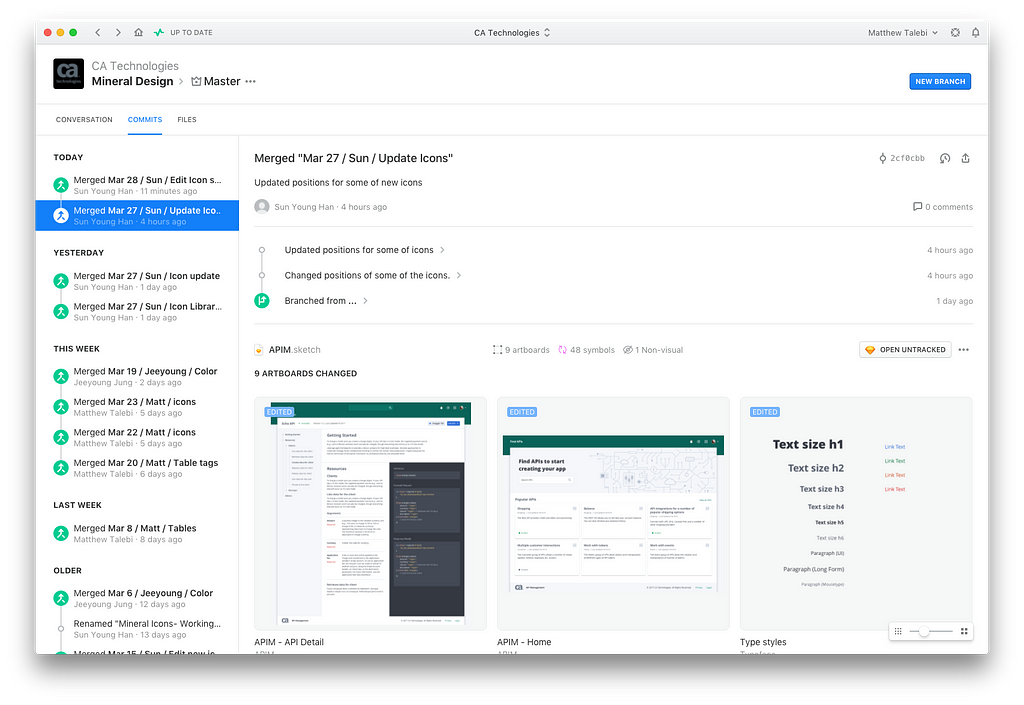This screenshot has height=705, width=1024.
Task: Open more options next to Open Untracked
Action: coord(964,350)
